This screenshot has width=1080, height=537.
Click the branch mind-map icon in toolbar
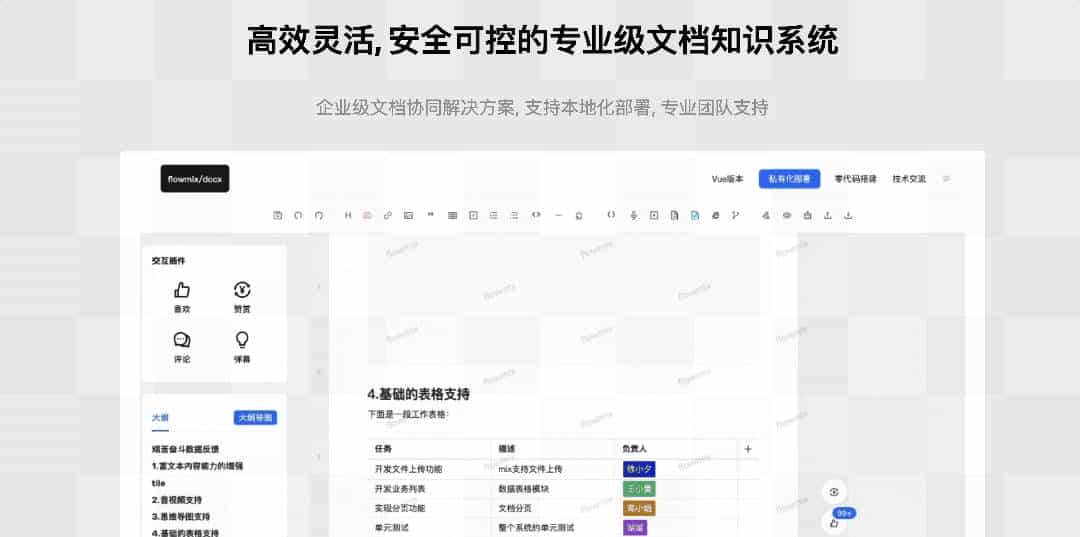point(736,215)
